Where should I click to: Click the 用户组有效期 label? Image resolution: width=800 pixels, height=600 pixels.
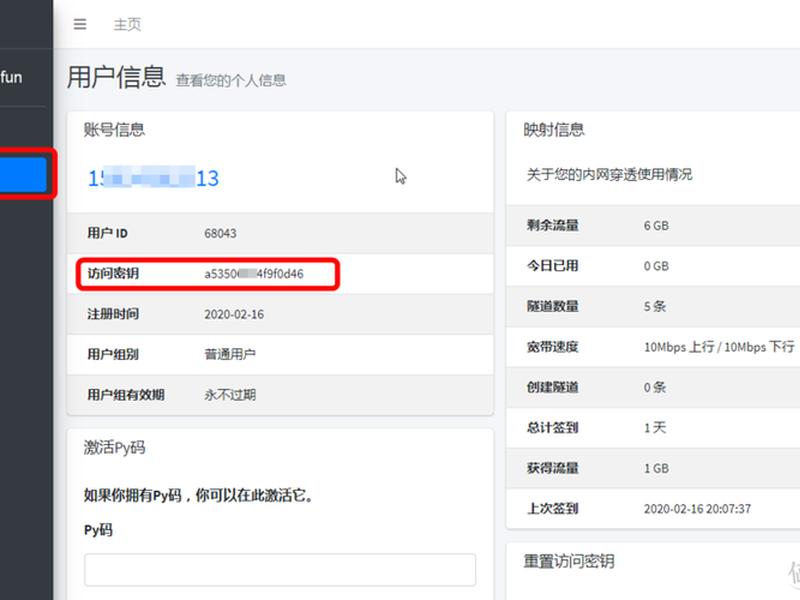click(126, 394)
